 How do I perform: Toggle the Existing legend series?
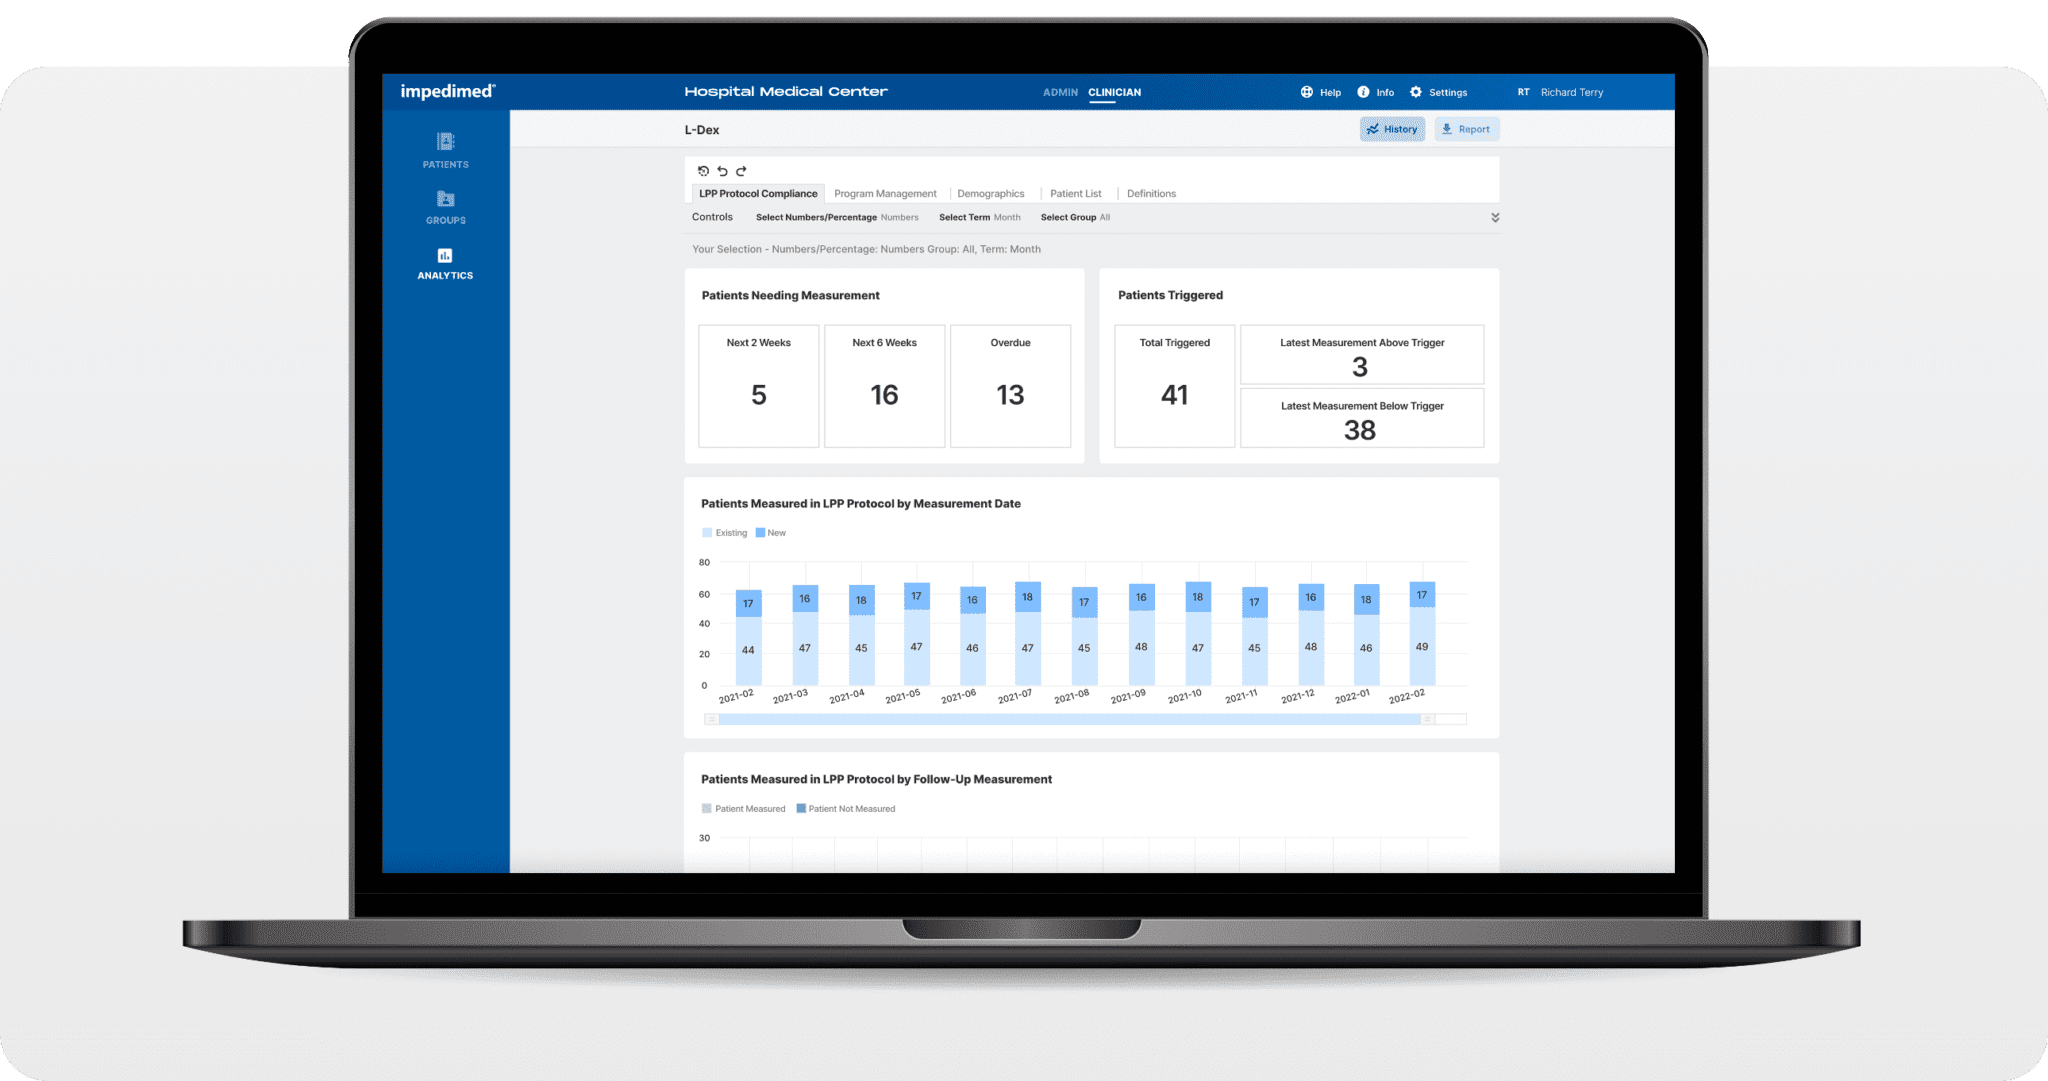(724, 533)
